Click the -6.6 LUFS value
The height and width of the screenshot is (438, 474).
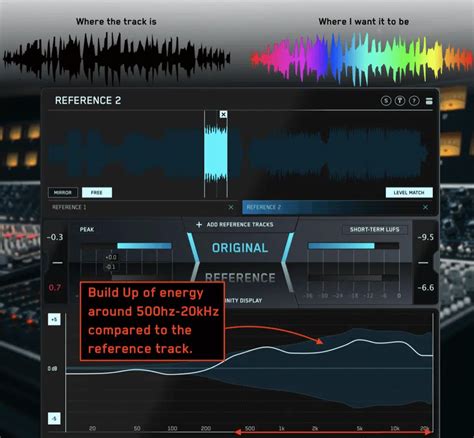[x=426, y=287]
